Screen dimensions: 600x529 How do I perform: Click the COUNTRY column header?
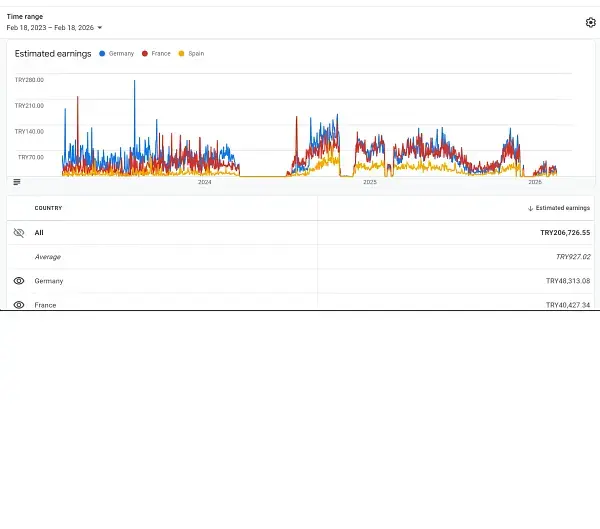(48, 208)
